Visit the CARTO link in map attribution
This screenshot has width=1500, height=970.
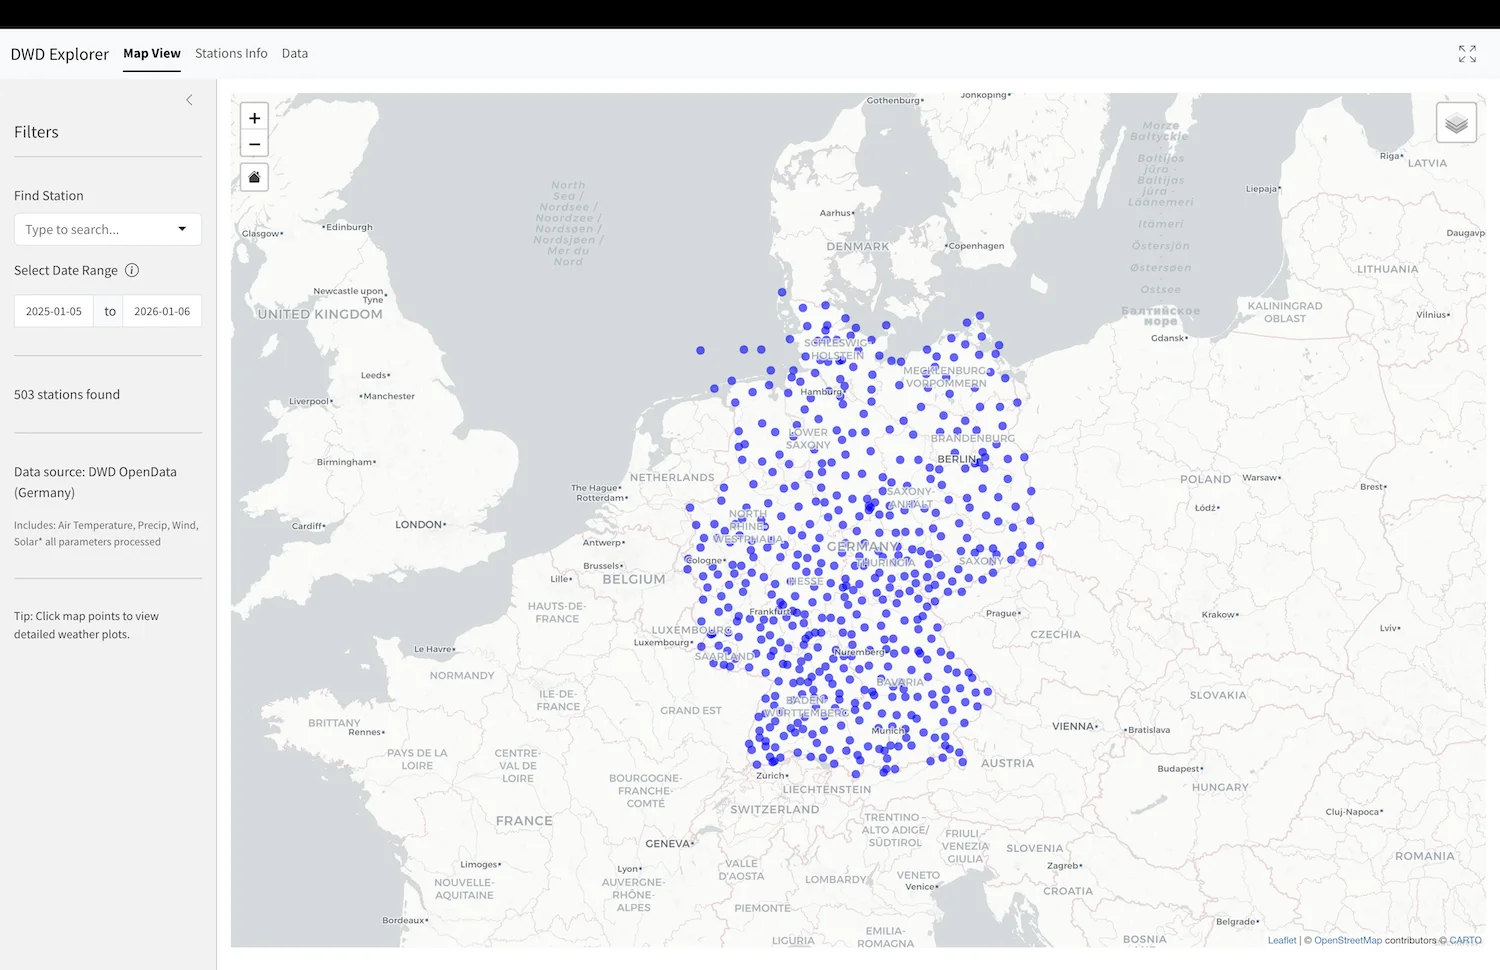pyautogui.click(x=1465, y=940)
